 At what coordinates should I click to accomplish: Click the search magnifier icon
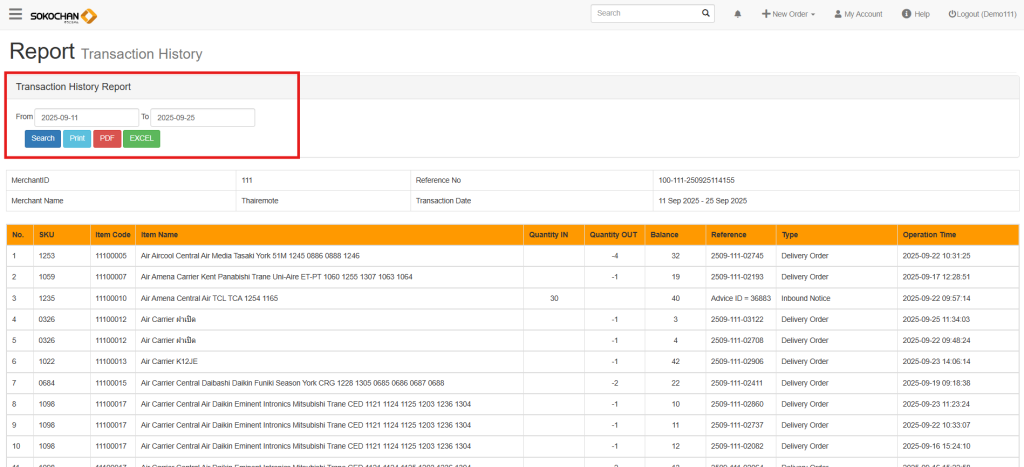(706, 14)
